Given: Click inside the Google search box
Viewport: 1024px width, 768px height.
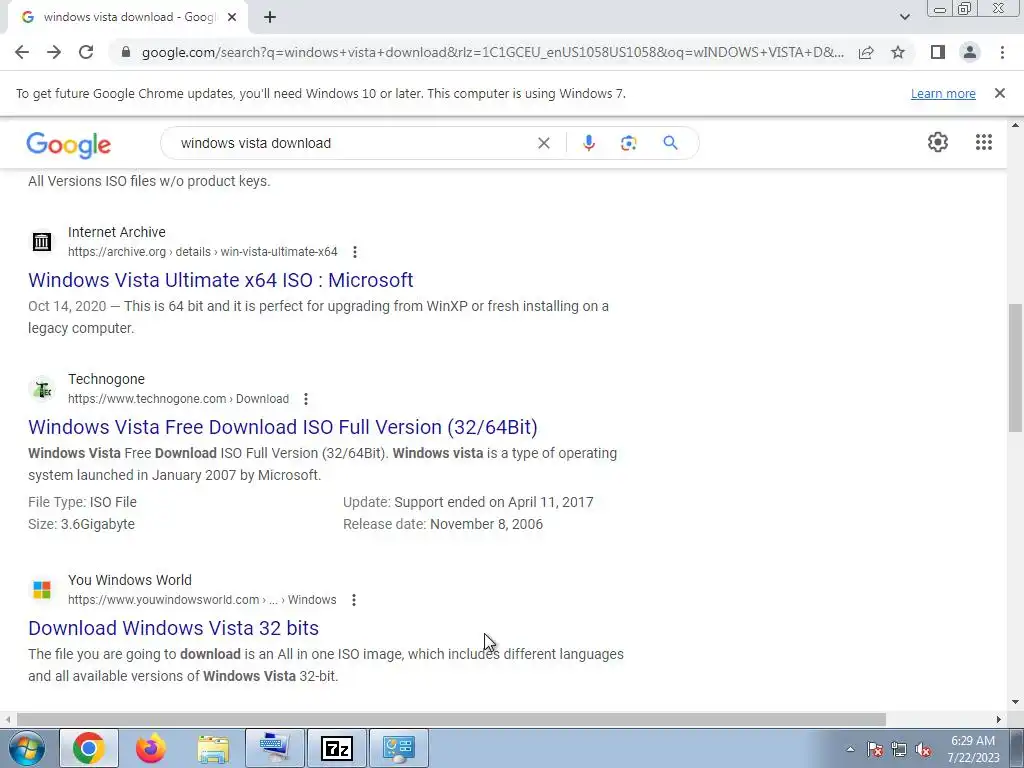Looking at the screenshot, I should tap(353, 143).
